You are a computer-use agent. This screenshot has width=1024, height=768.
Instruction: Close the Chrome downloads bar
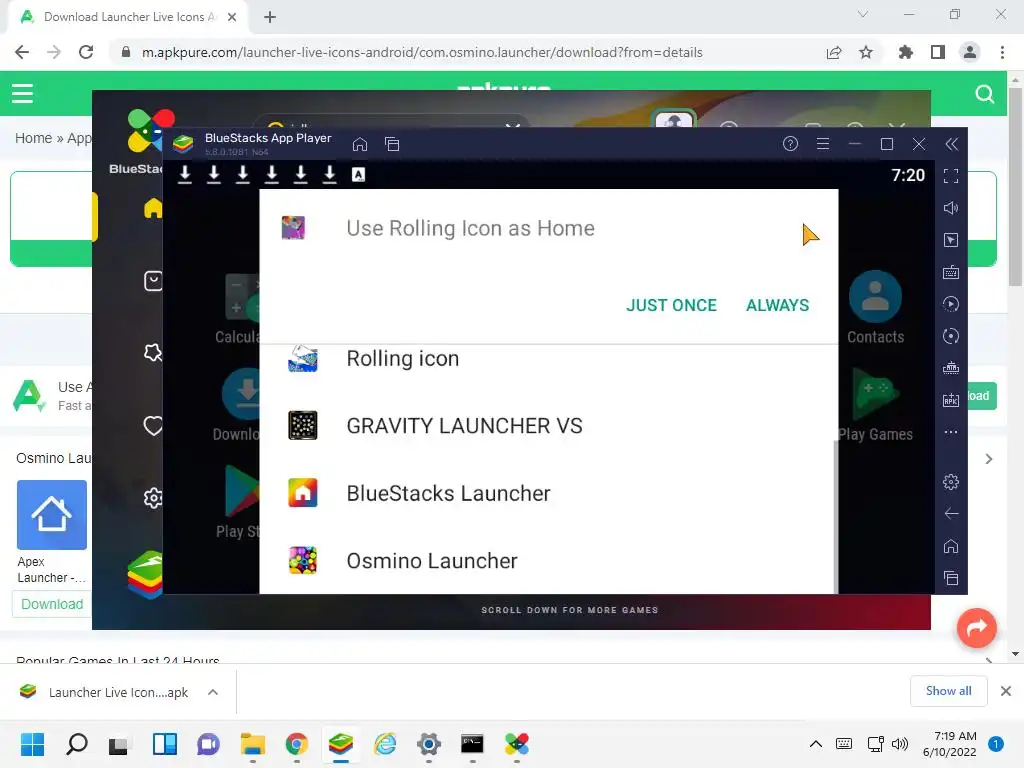tap(1006, 691)
